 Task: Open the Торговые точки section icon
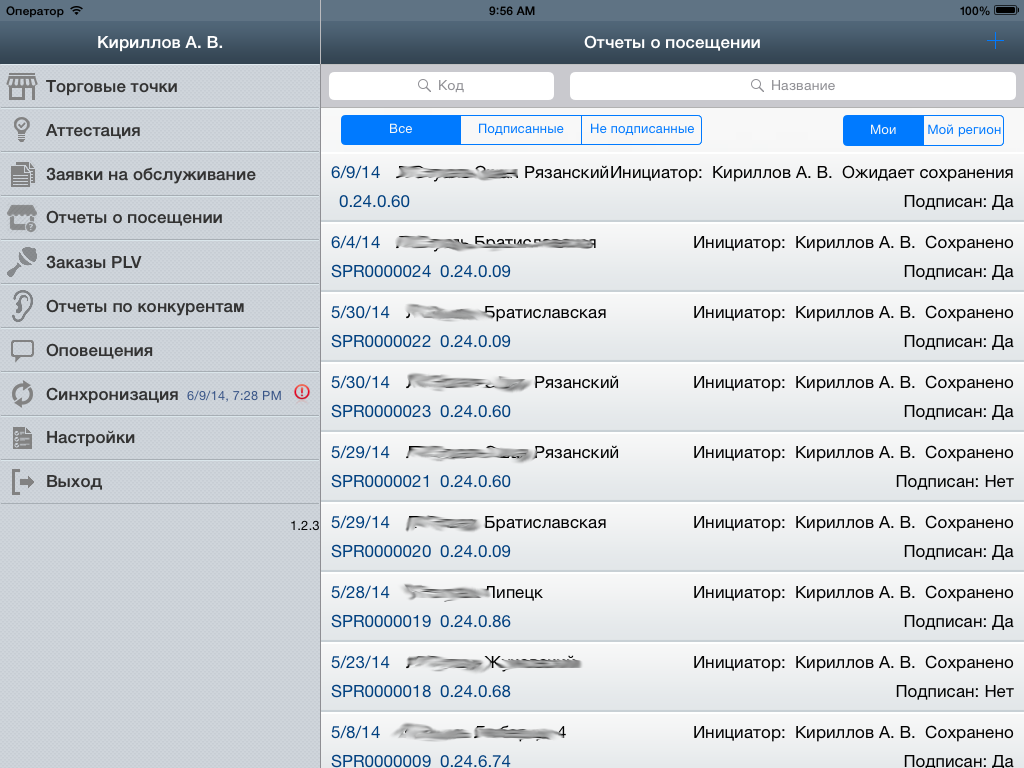[22, 86]
